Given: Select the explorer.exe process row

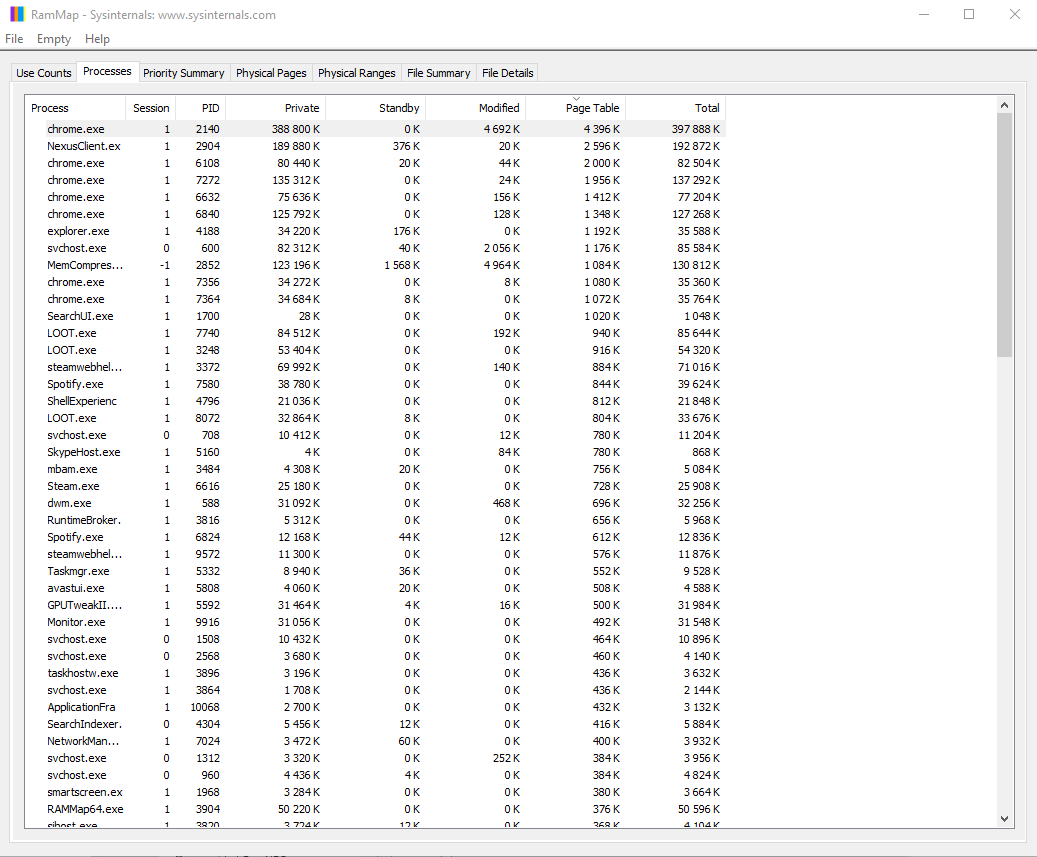Looking at the screenshot, I should (x=376, y=231).
